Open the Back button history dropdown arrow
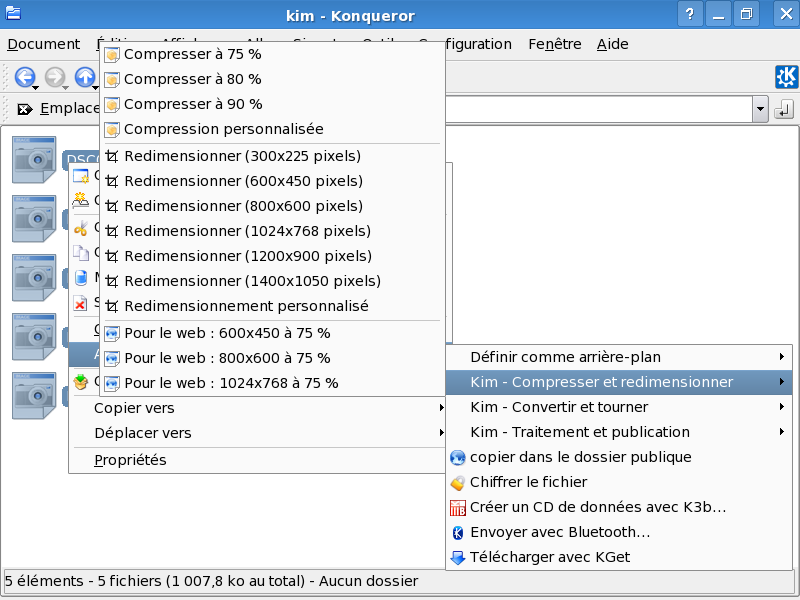 (x=36, y=88)
